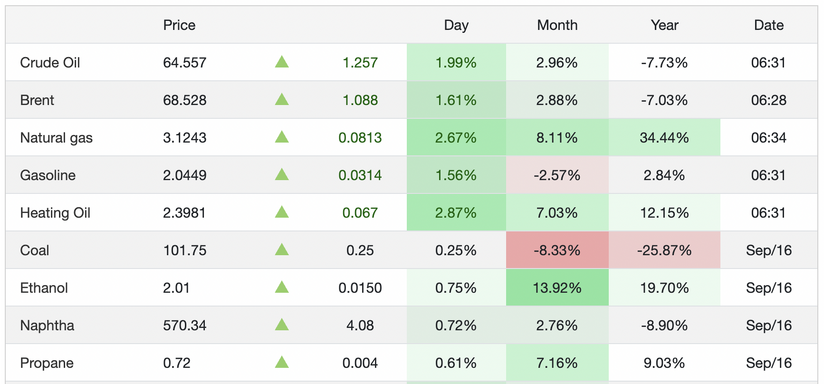Open the Crude Oil commodity link
The width and height of the screenshot is (825, 384).
click(50, 63)
